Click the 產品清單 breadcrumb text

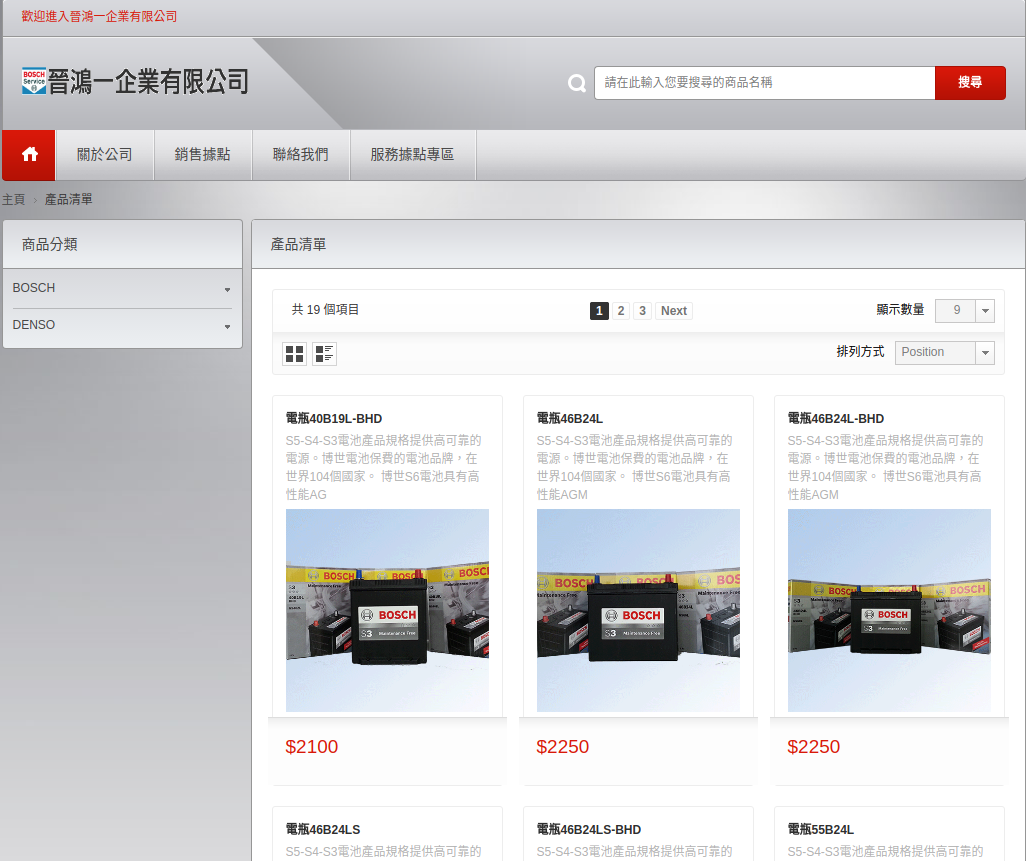point(69,200)
